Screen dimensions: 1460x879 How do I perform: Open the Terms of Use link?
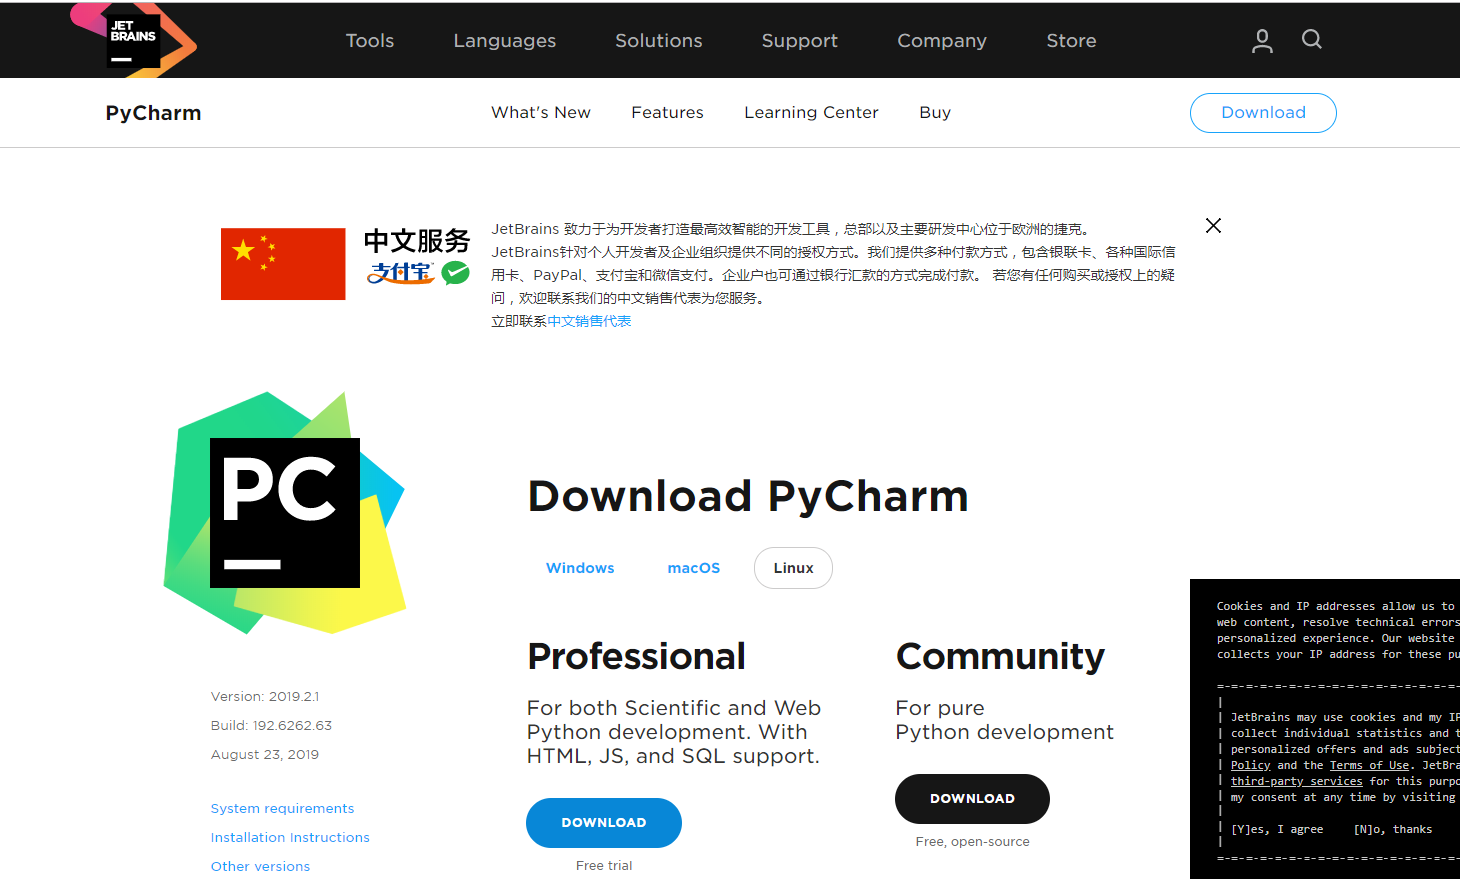coord(1369,765)
